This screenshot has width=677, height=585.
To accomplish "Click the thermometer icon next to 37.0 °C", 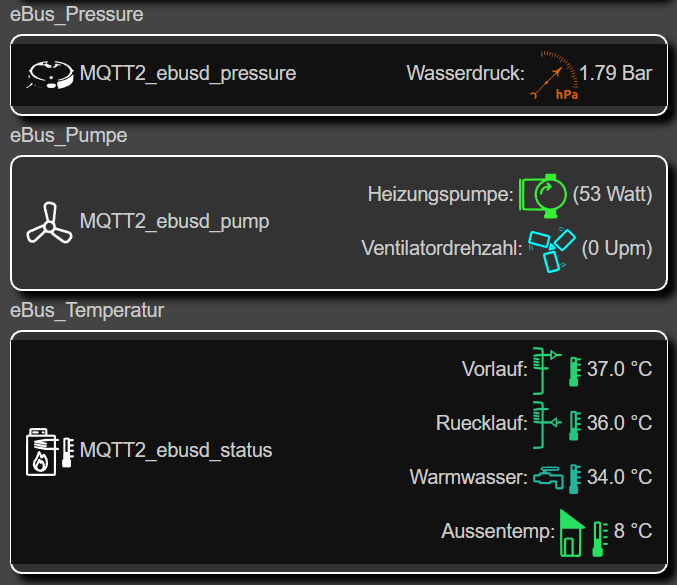I will (x=575, y=371).
